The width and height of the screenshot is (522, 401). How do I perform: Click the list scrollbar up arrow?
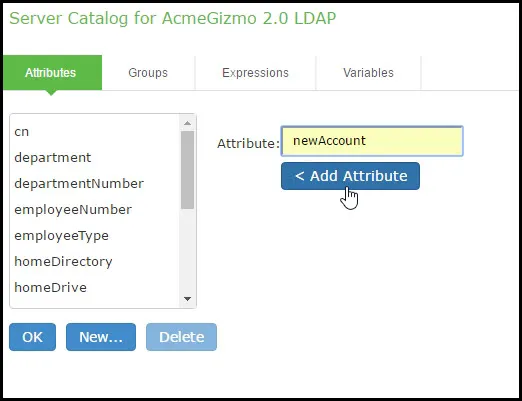pos(187,123)
